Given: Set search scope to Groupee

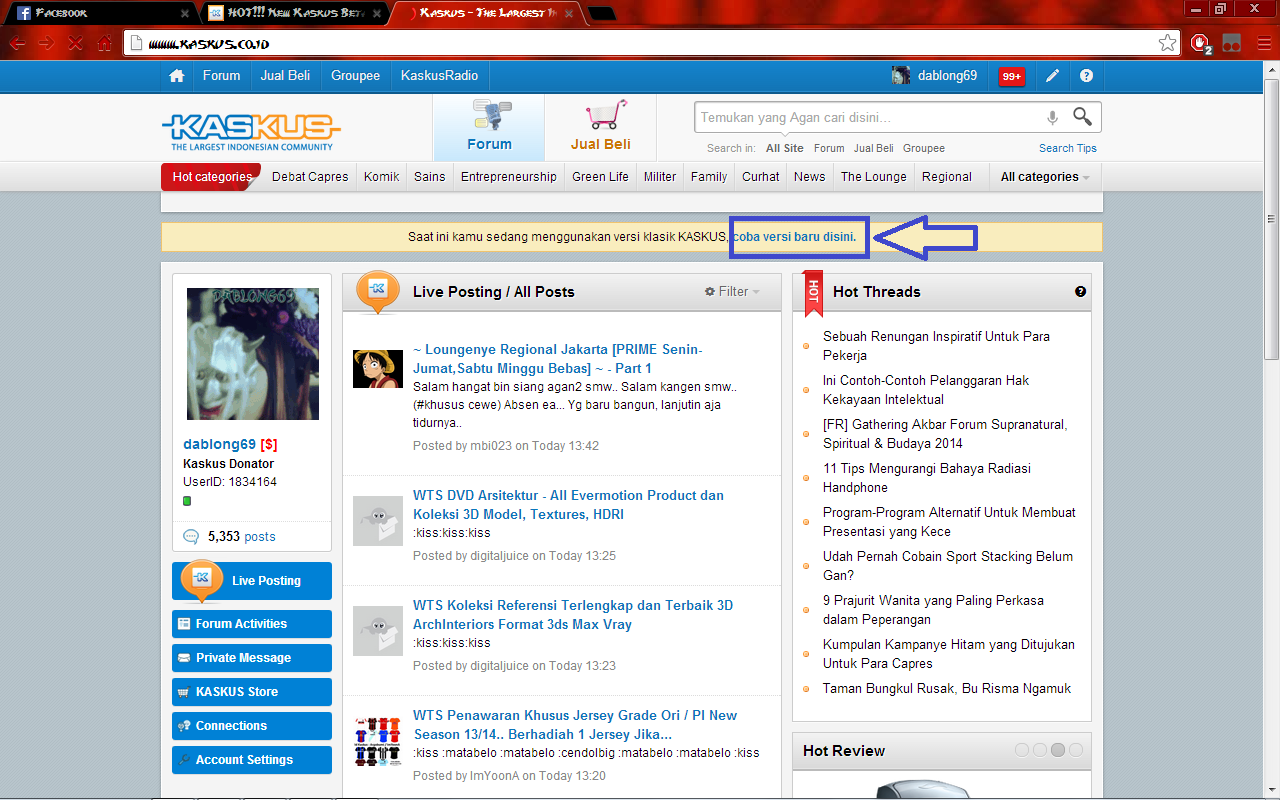Looking at the screenshot, I should pyautogui.click(x=924, y=148).
